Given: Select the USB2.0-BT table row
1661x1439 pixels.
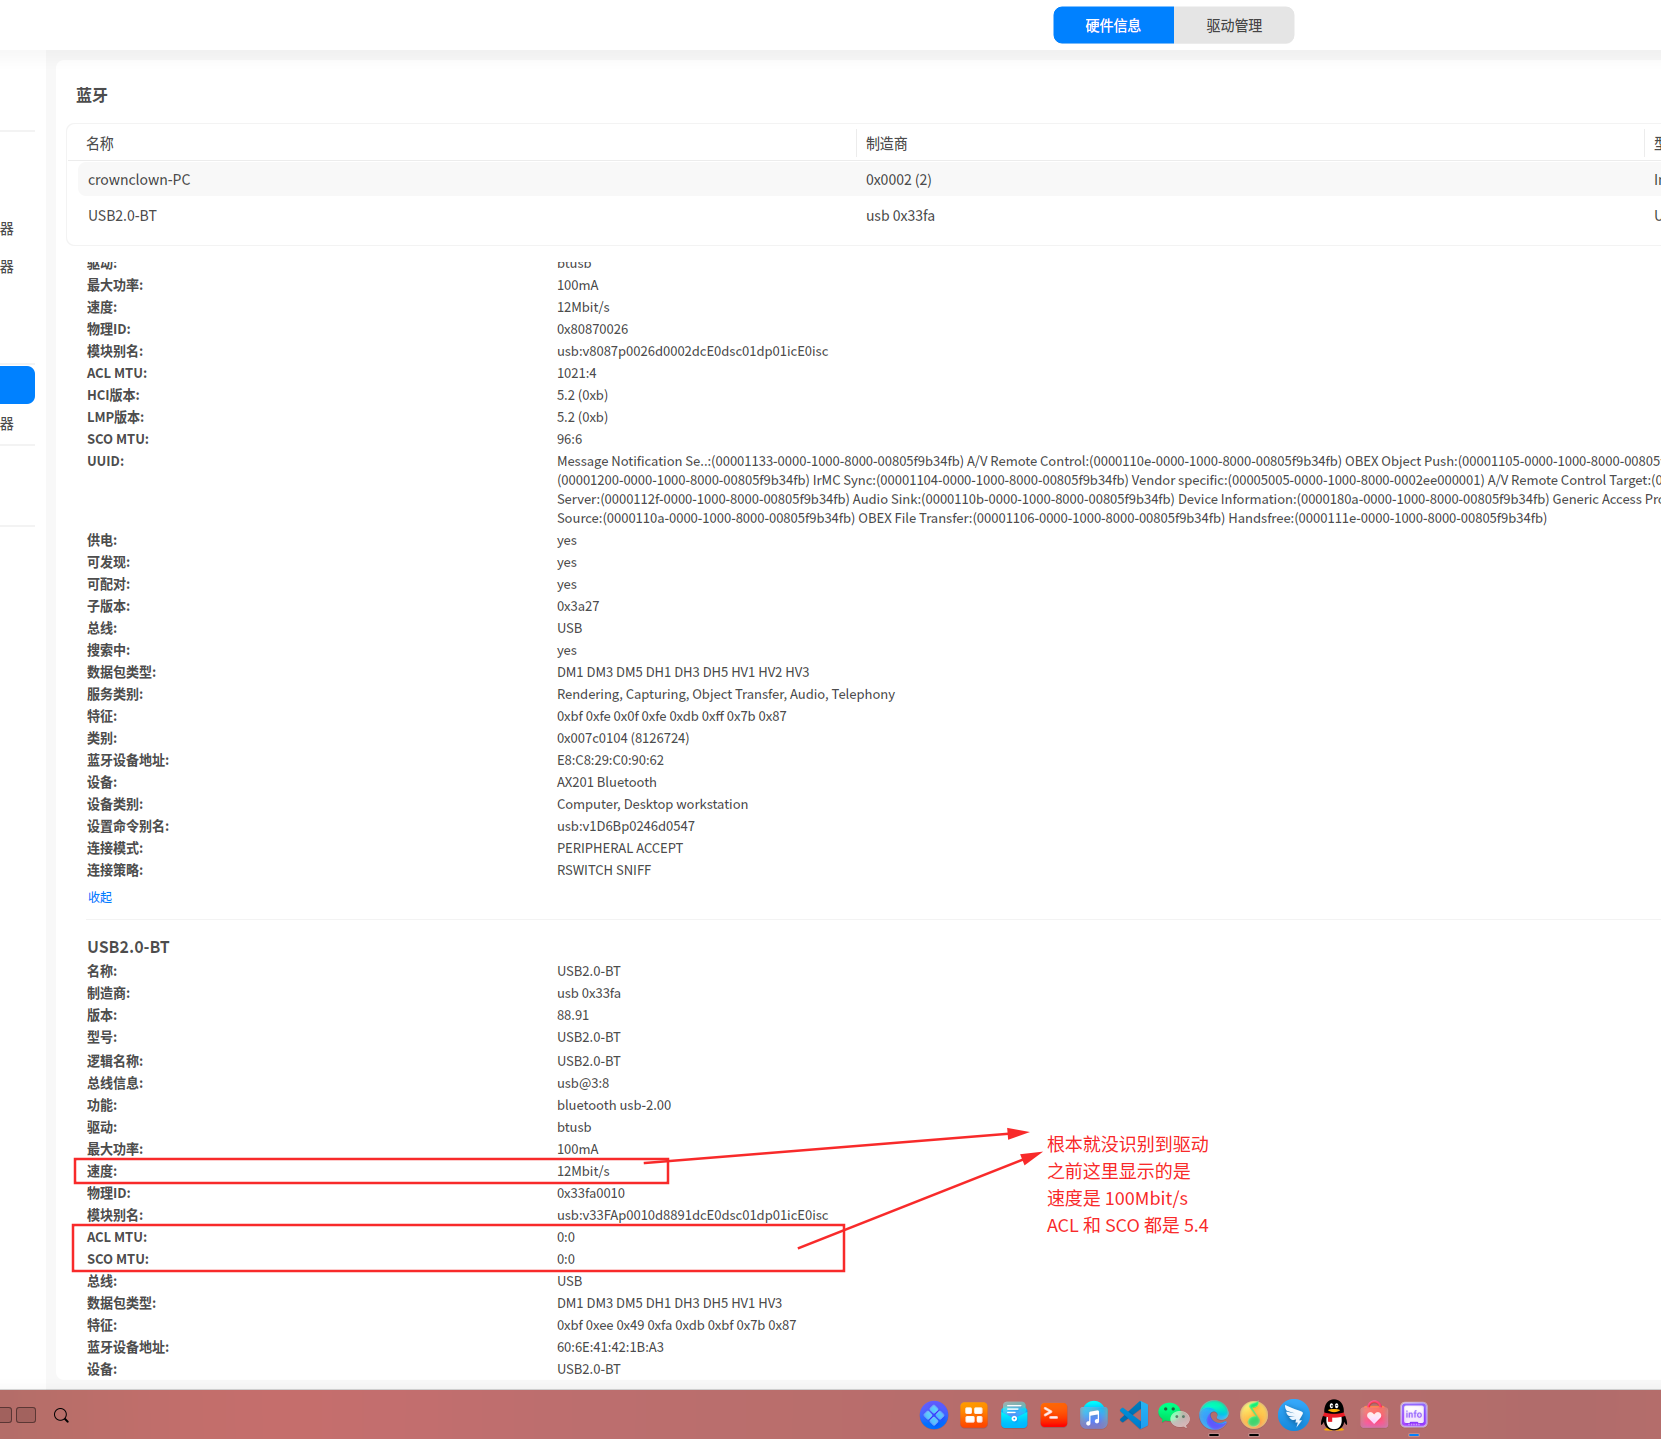Looking at the screenshot, I should pos(868,216).
